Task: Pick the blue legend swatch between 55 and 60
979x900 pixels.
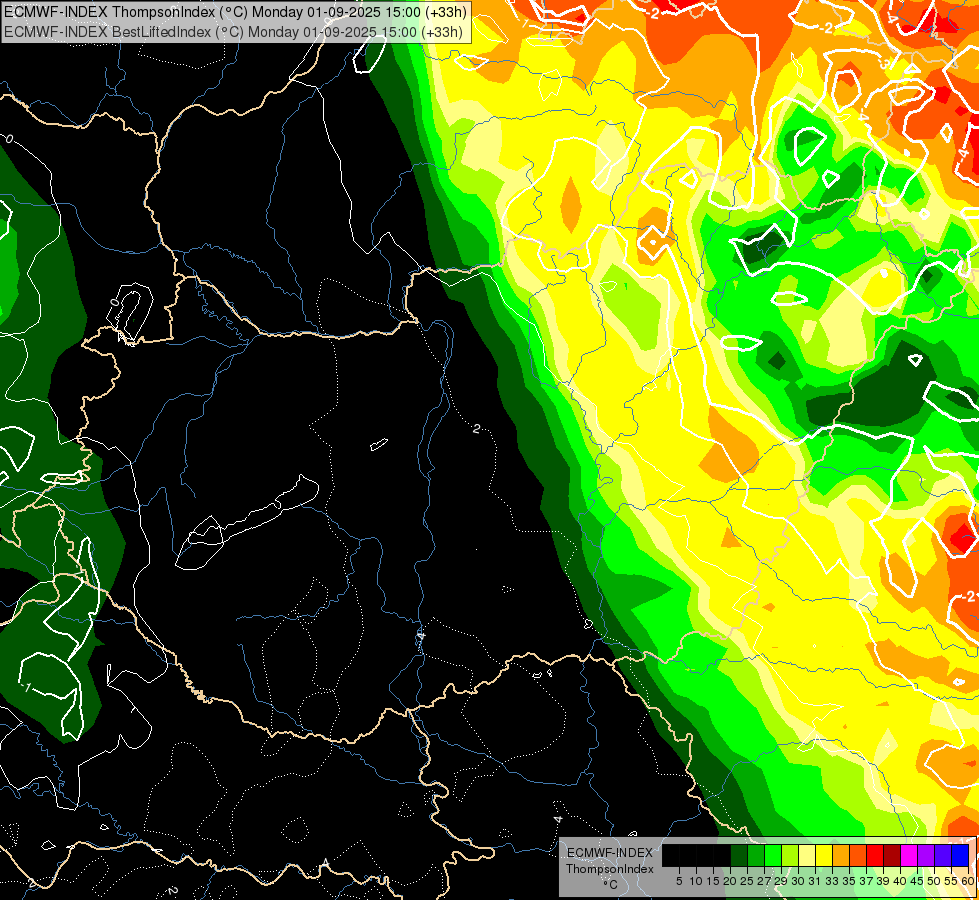Action: (960, 855)
